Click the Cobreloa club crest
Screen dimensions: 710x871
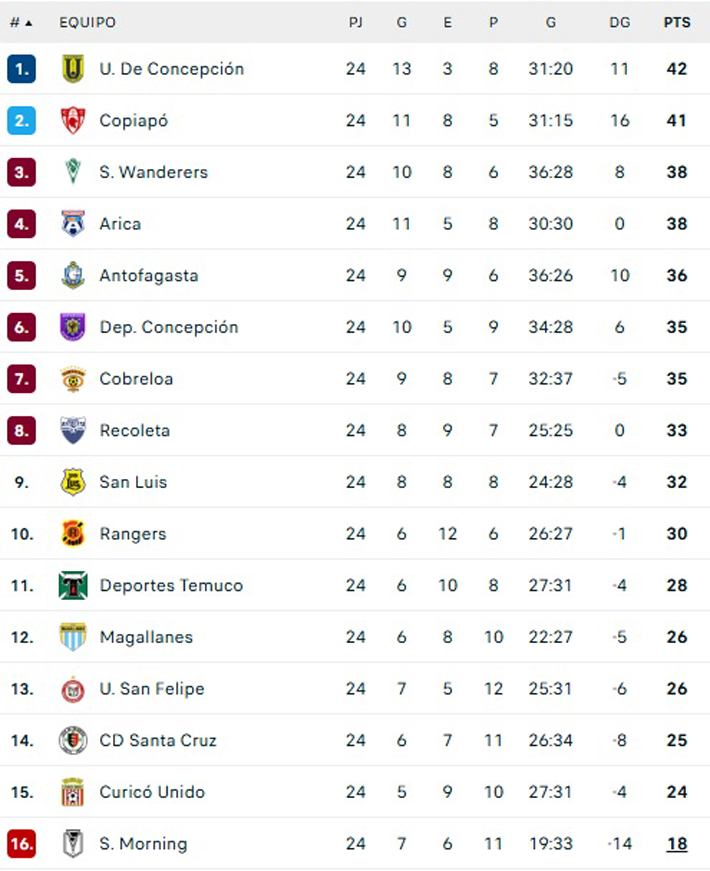click(73, 379)
